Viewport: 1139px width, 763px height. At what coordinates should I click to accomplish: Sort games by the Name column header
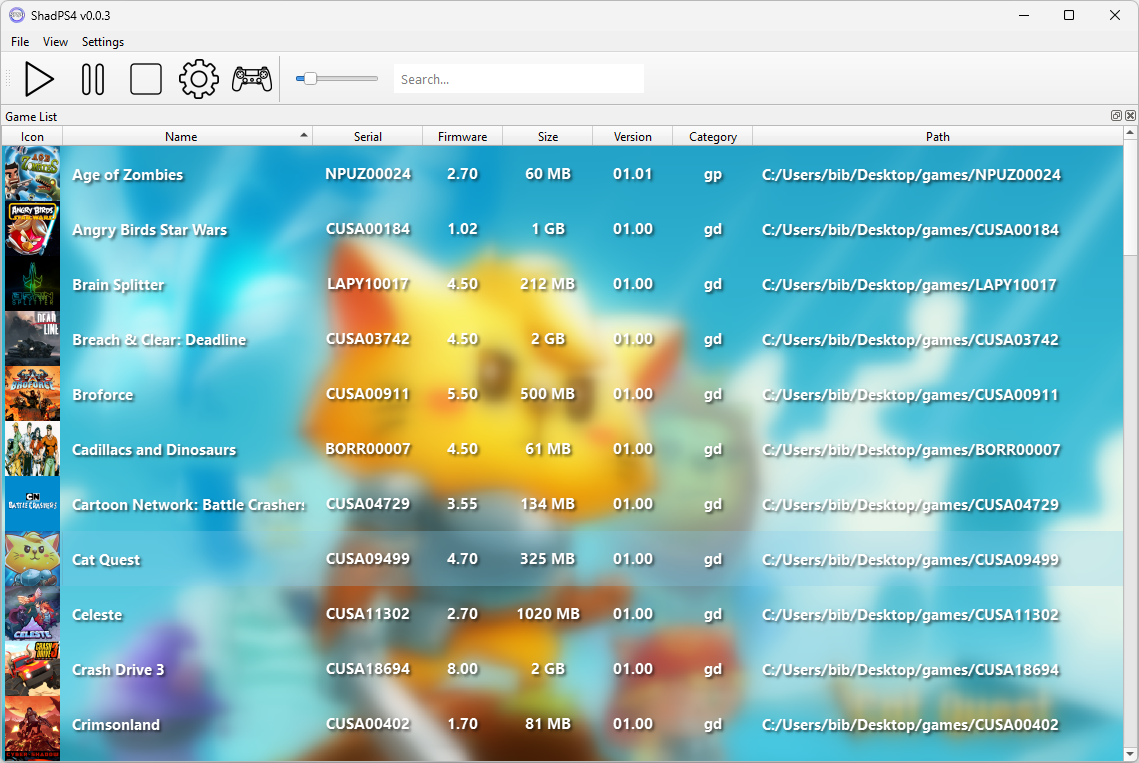pyautogui.click(x=187, y=137)
